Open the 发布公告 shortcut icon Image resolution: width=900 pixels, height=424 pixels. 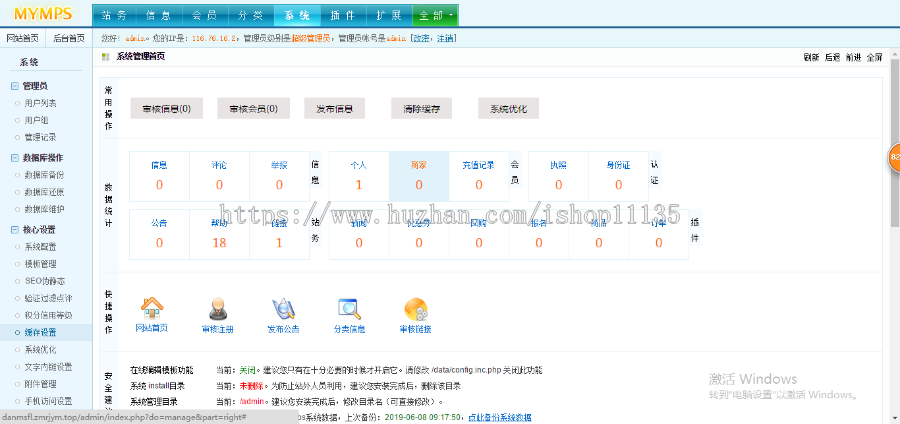coord(283,309)
